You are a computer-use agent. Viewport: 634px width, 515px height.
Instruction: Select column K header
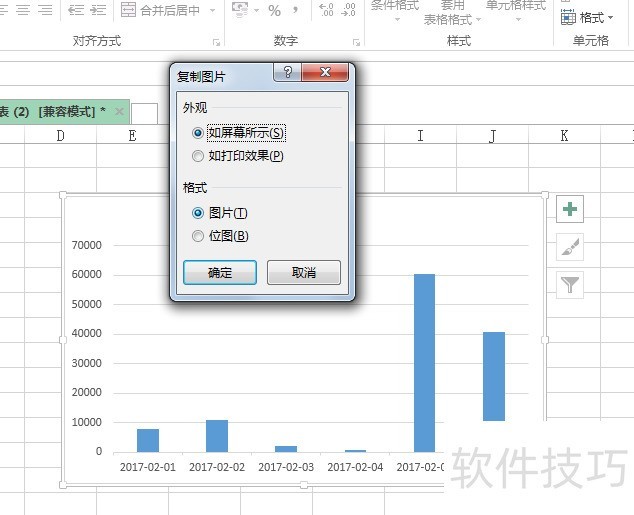click(564, 136)
